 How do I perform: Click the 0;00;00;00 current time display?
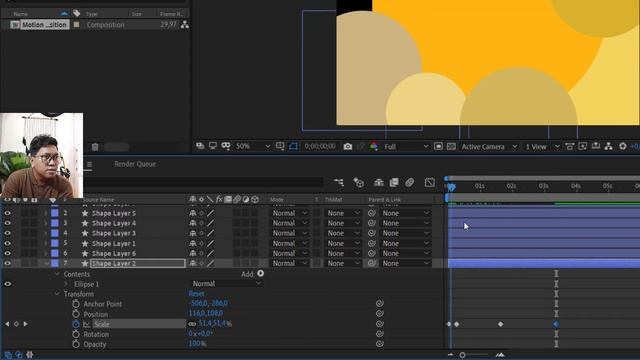click(320, 146)
